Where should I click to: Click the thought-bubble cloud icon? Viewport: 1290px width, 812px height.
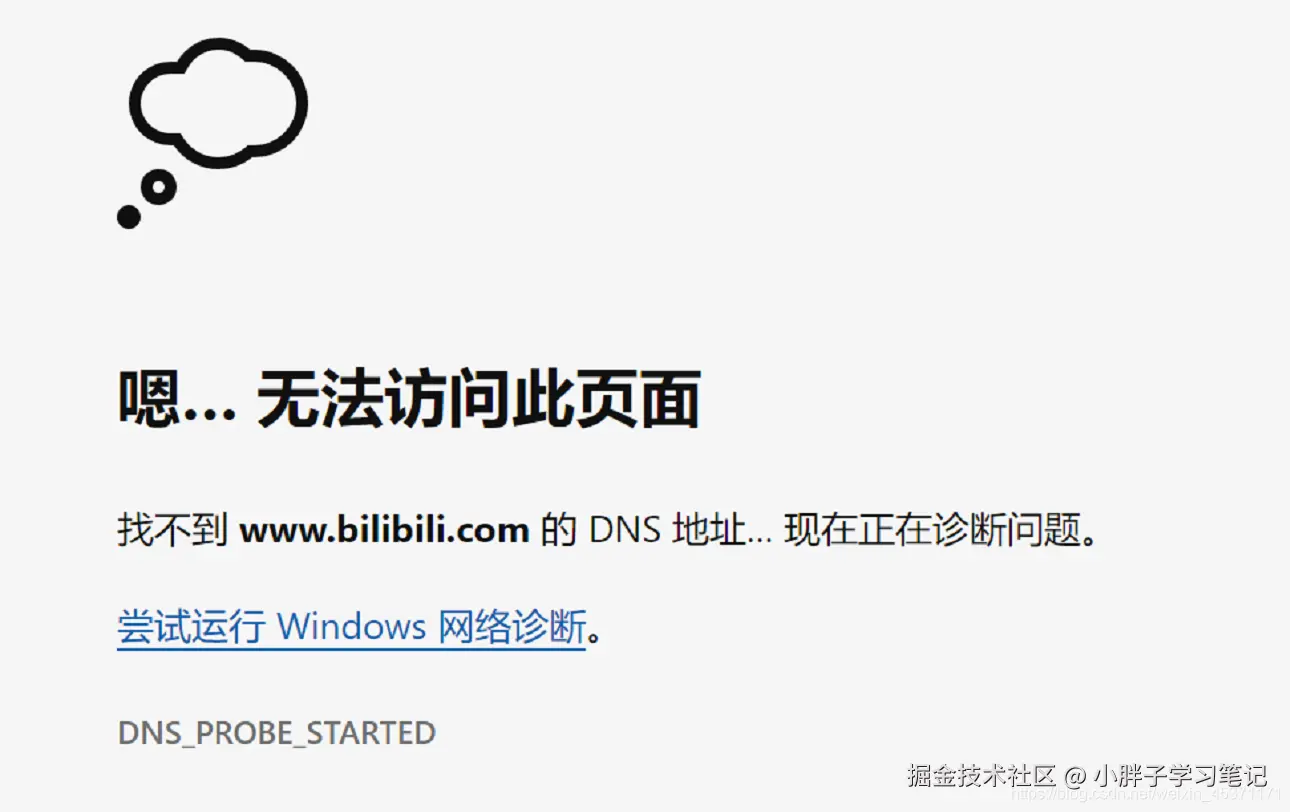218,102
